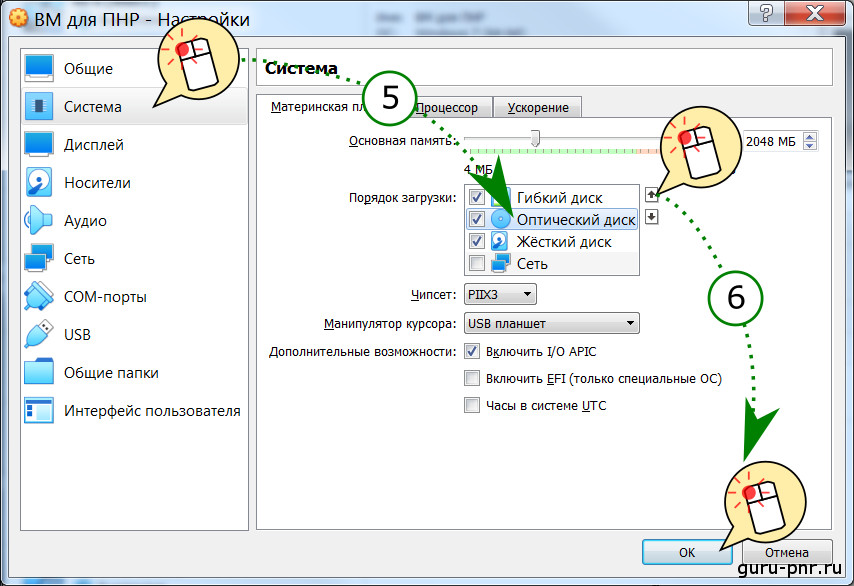
Task: Select the Общие папки folder icon
Action: tap(39, 372)
